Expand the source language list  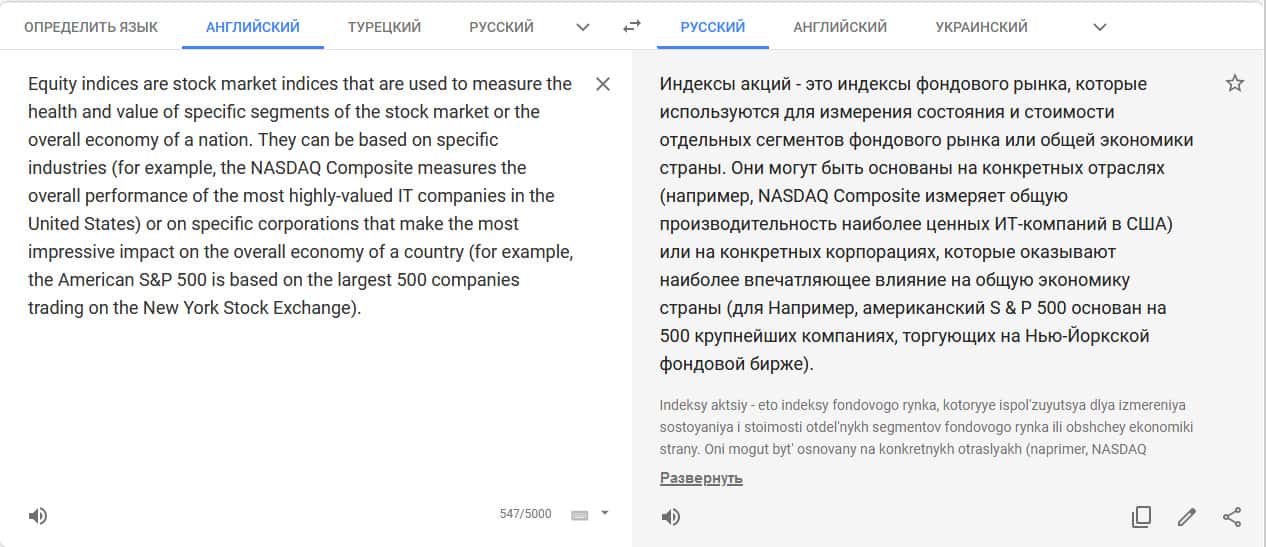click(583, 27)
